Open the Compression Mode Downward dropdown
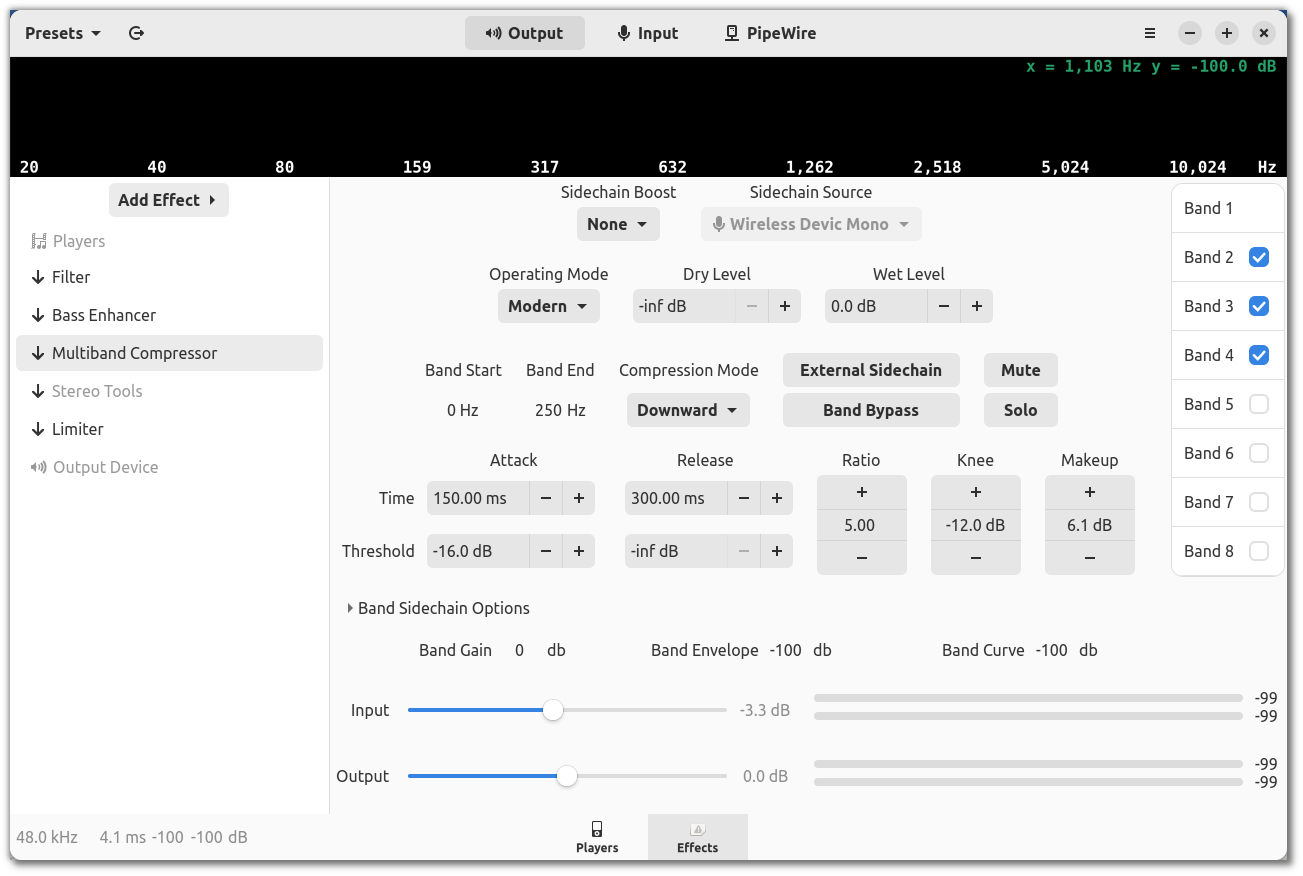The height and width of the screenshot is (876, 1303). pyautogui.click(x=687, y=410)
